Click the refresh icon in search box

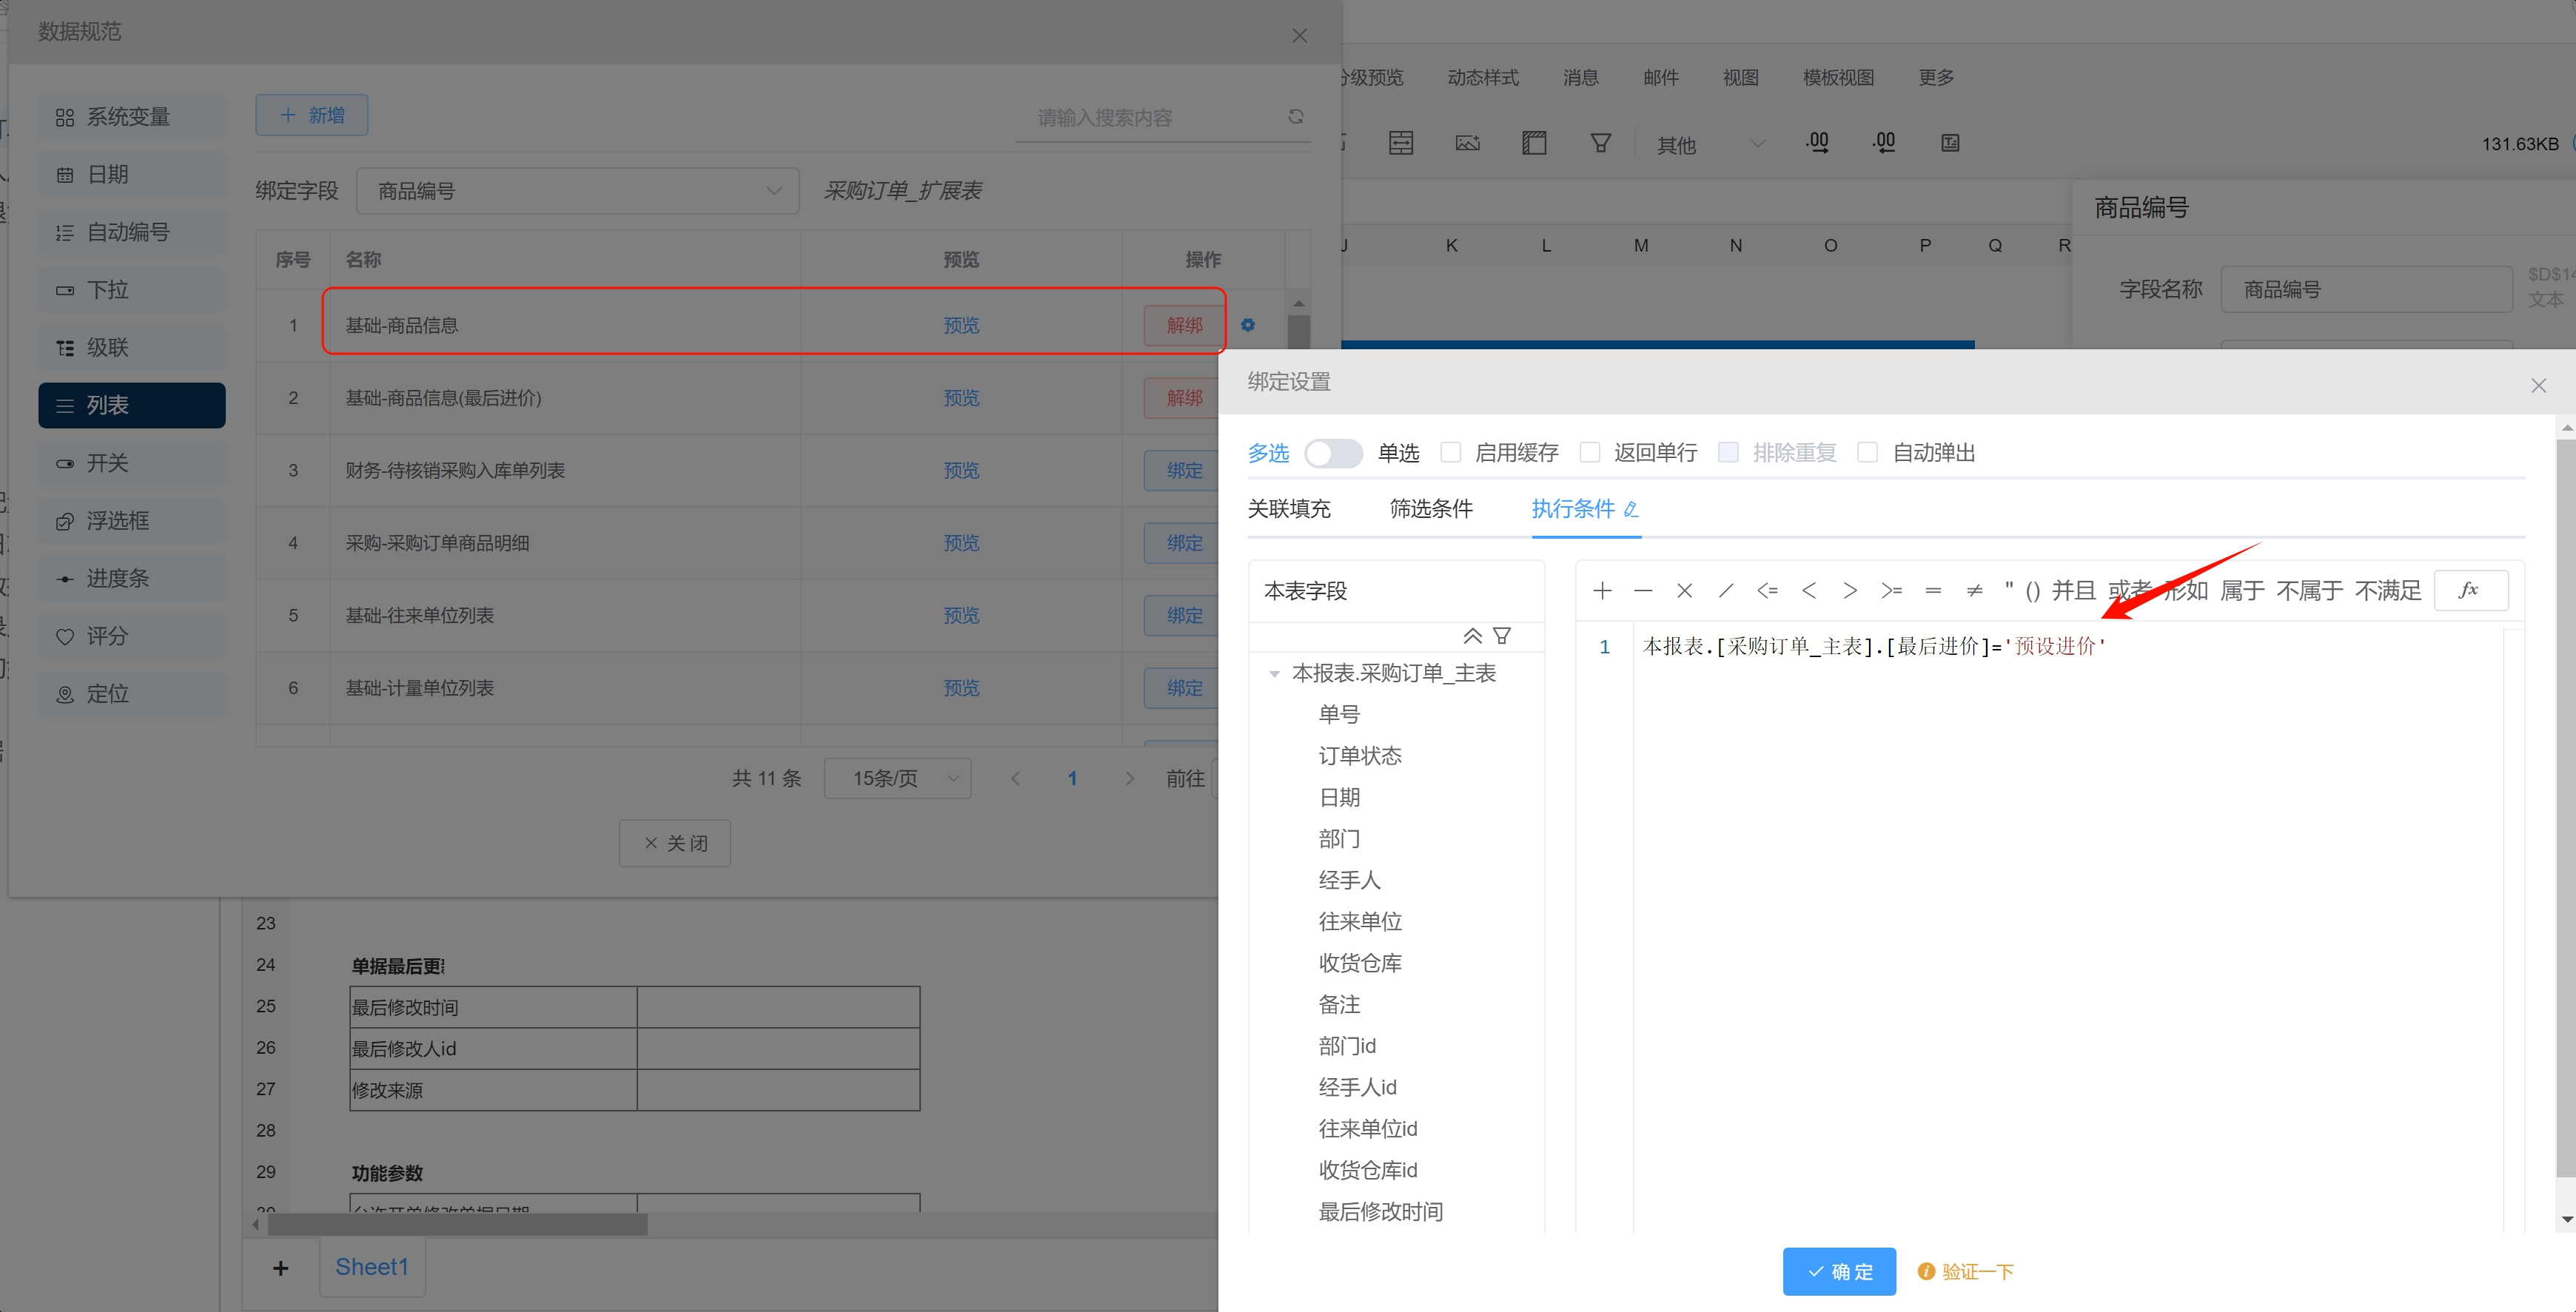tap(1296, 117)
